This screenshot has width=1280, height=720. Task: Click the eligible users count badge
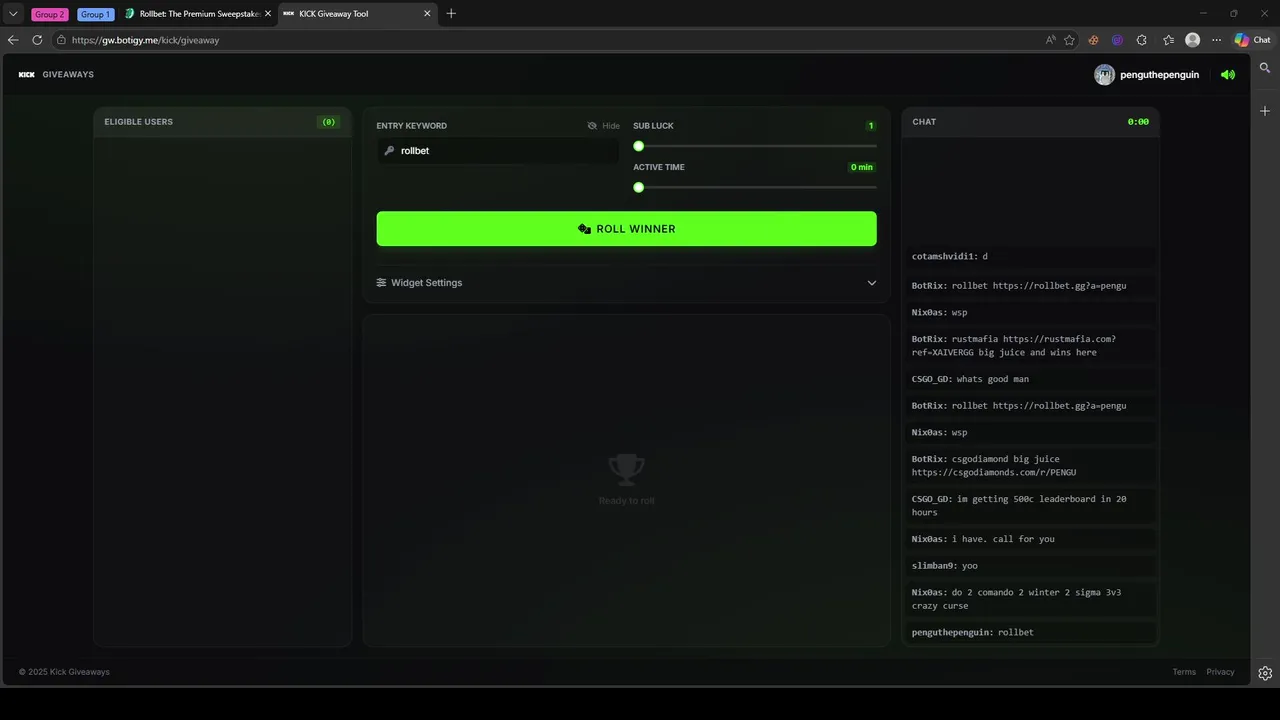coord(328,122)
